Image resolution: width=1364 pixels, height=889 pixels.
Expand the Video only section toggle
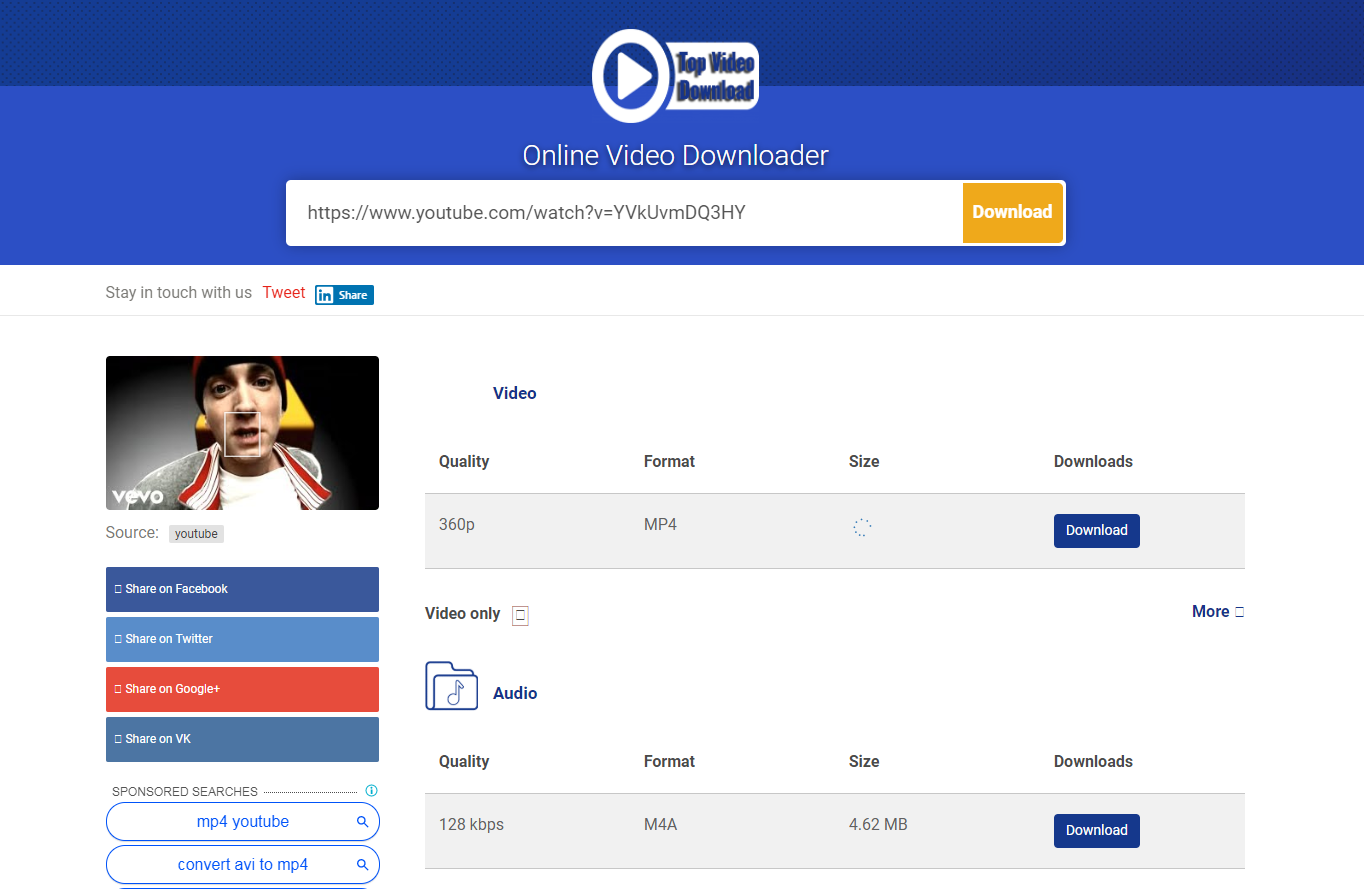point(520,615)
